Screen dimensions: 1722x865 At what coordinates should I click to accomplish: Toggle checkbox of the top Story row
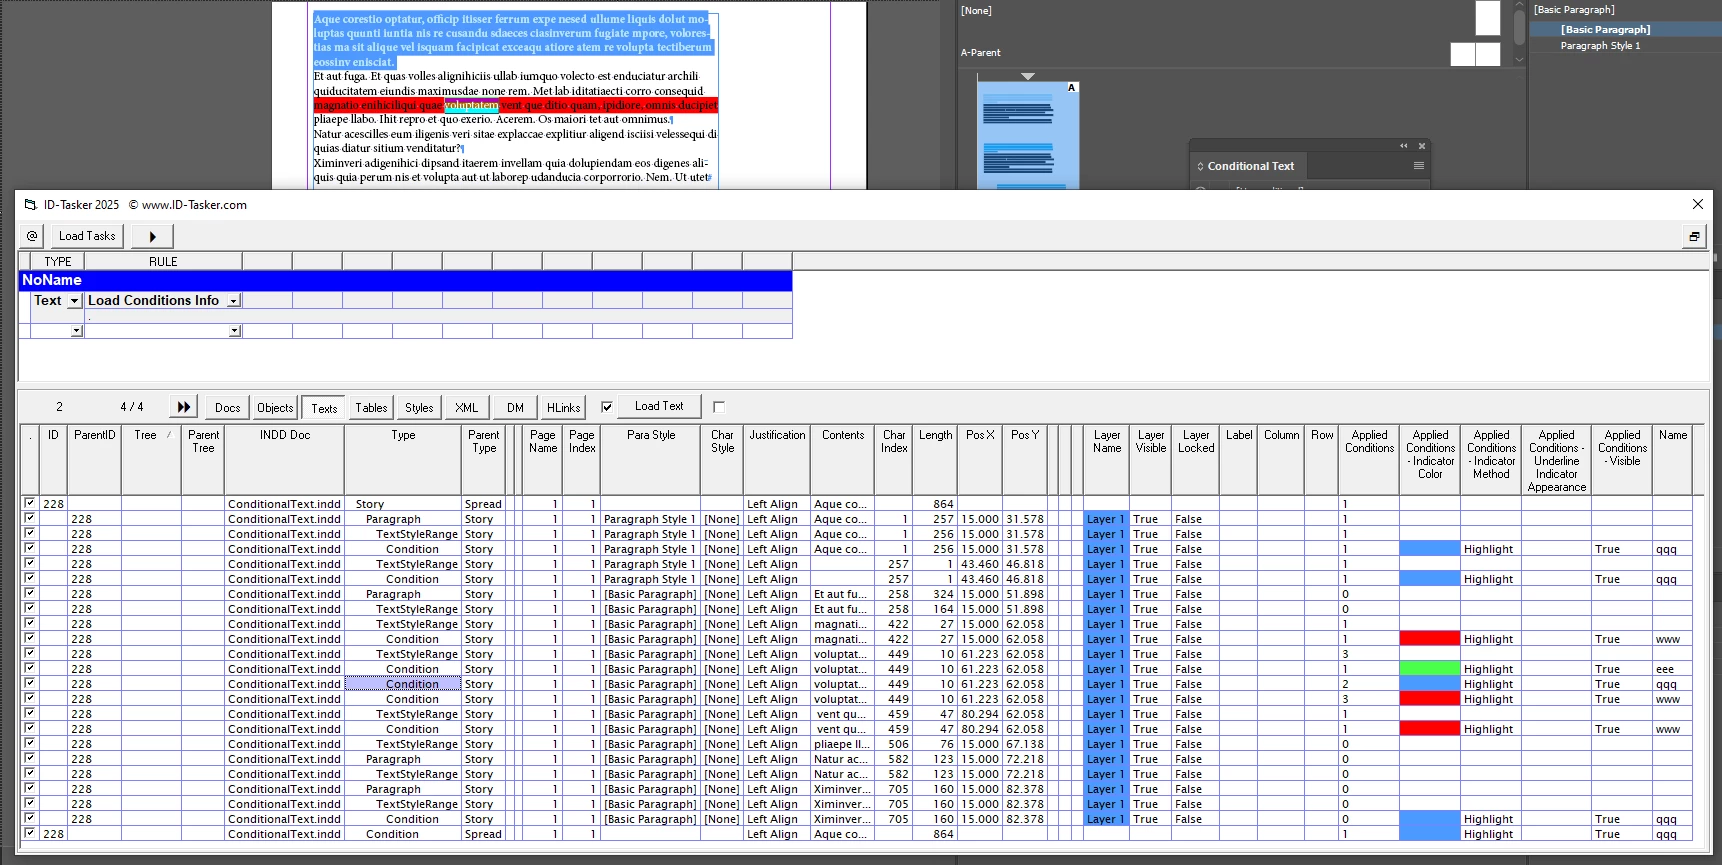29,503
